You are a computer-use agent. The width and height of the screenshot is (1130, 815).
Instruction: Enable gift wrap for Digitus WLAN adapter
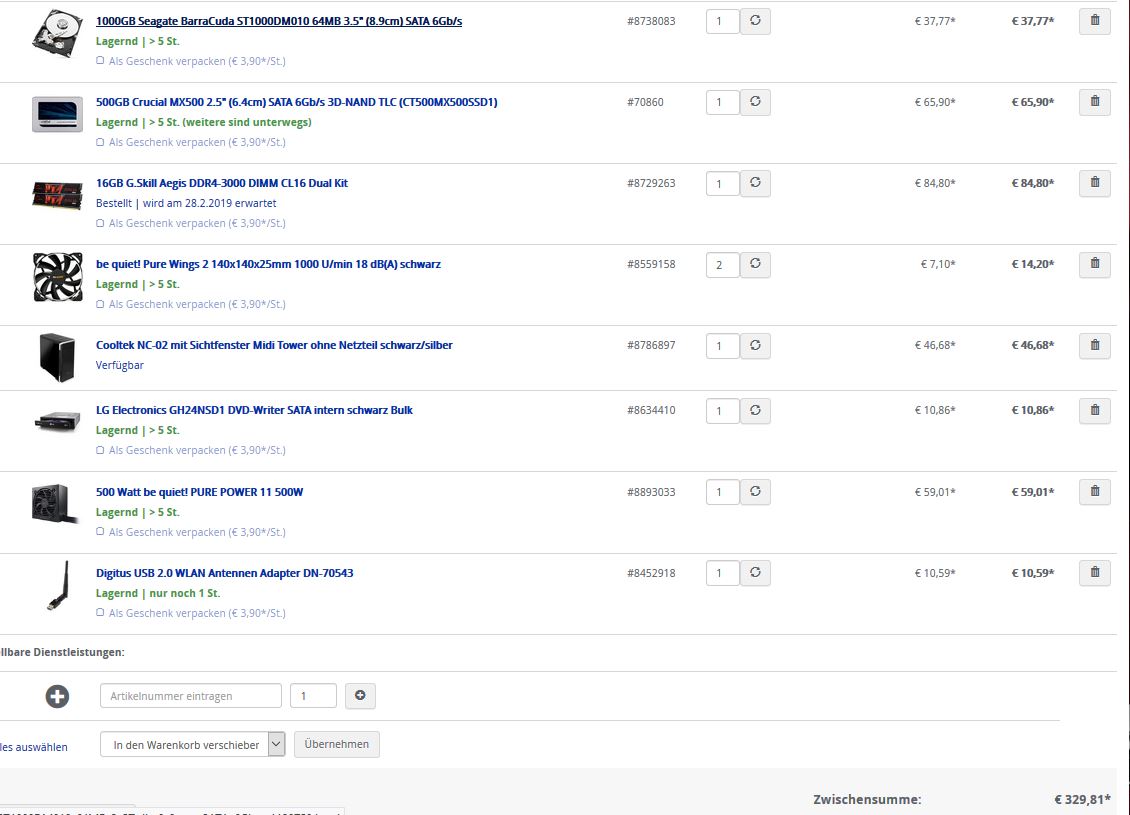click(100, 613)
